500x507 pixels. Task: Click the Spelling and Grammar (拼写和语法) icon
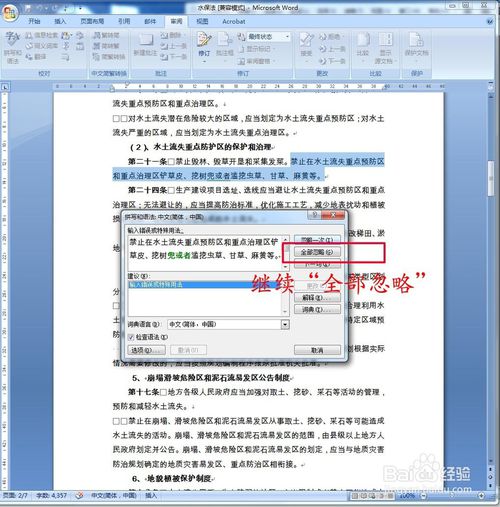[12, 47]
